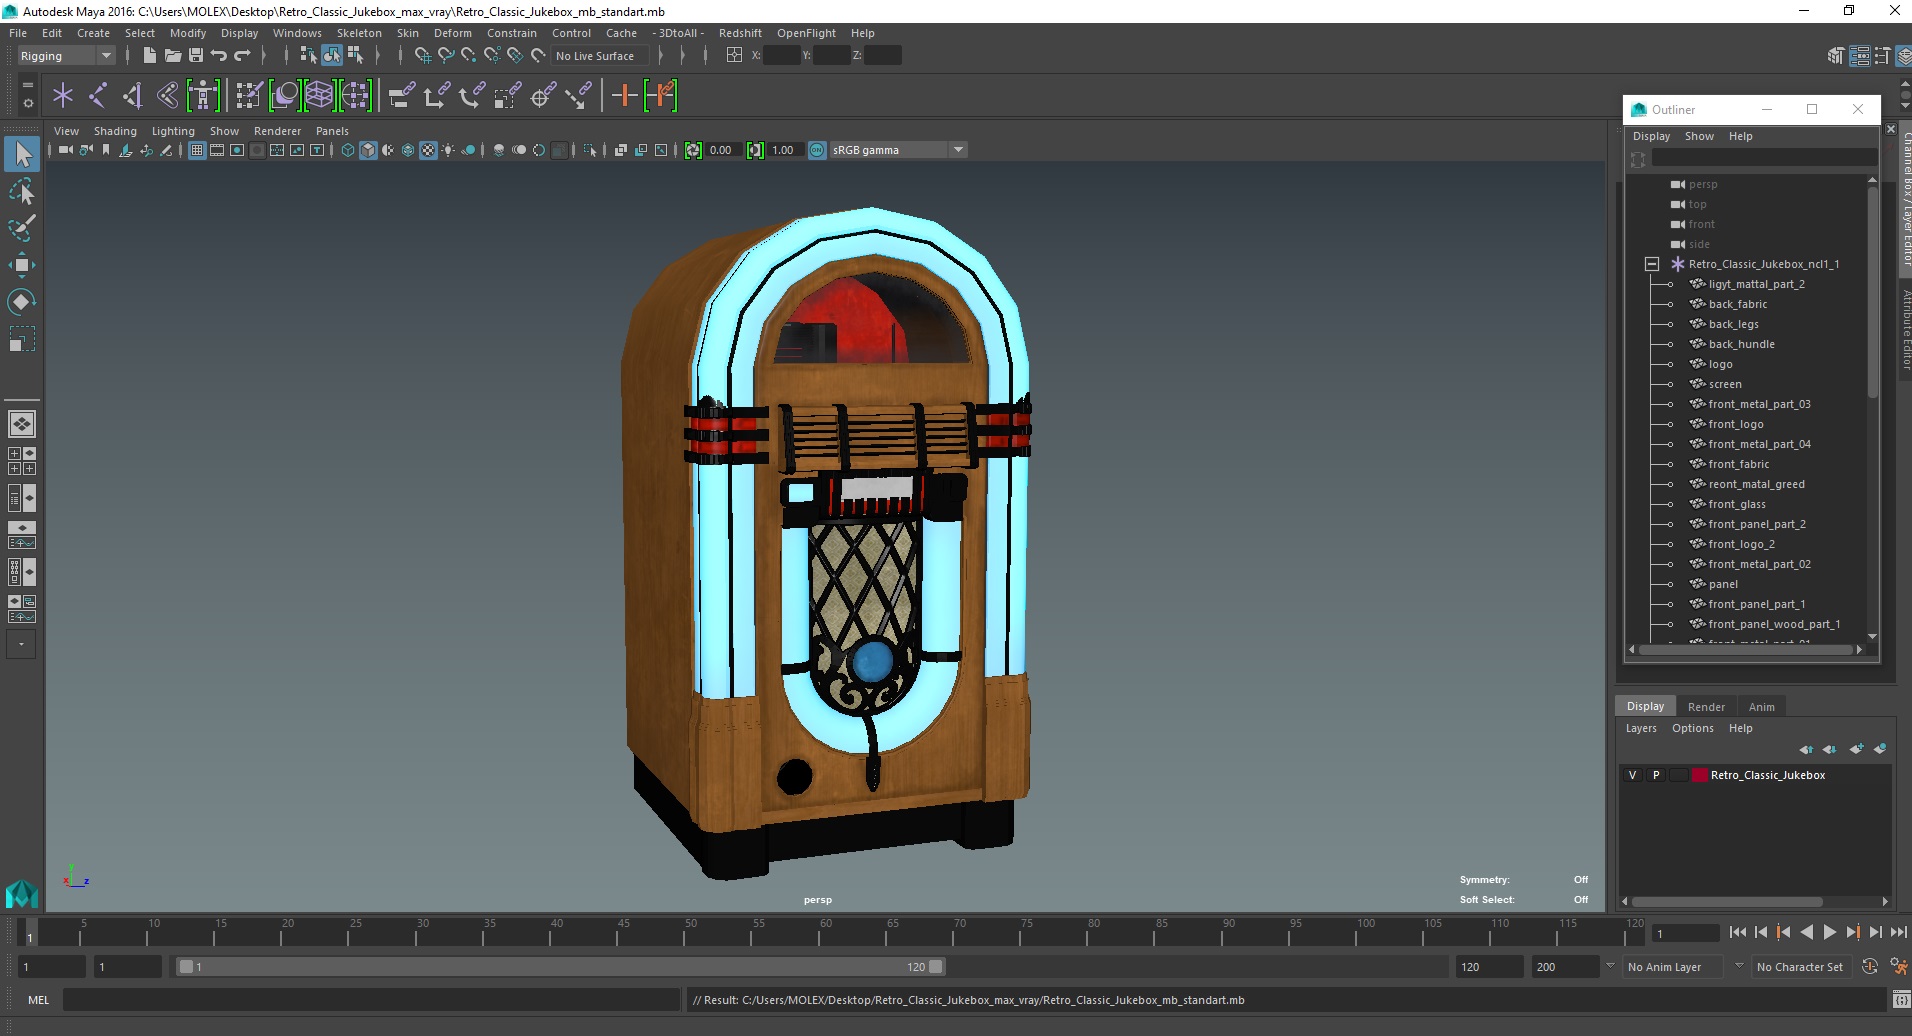This screenshot has width=1912, height=1036.
Task: Click the Set Key shelf icon
Action: point(625,96)
